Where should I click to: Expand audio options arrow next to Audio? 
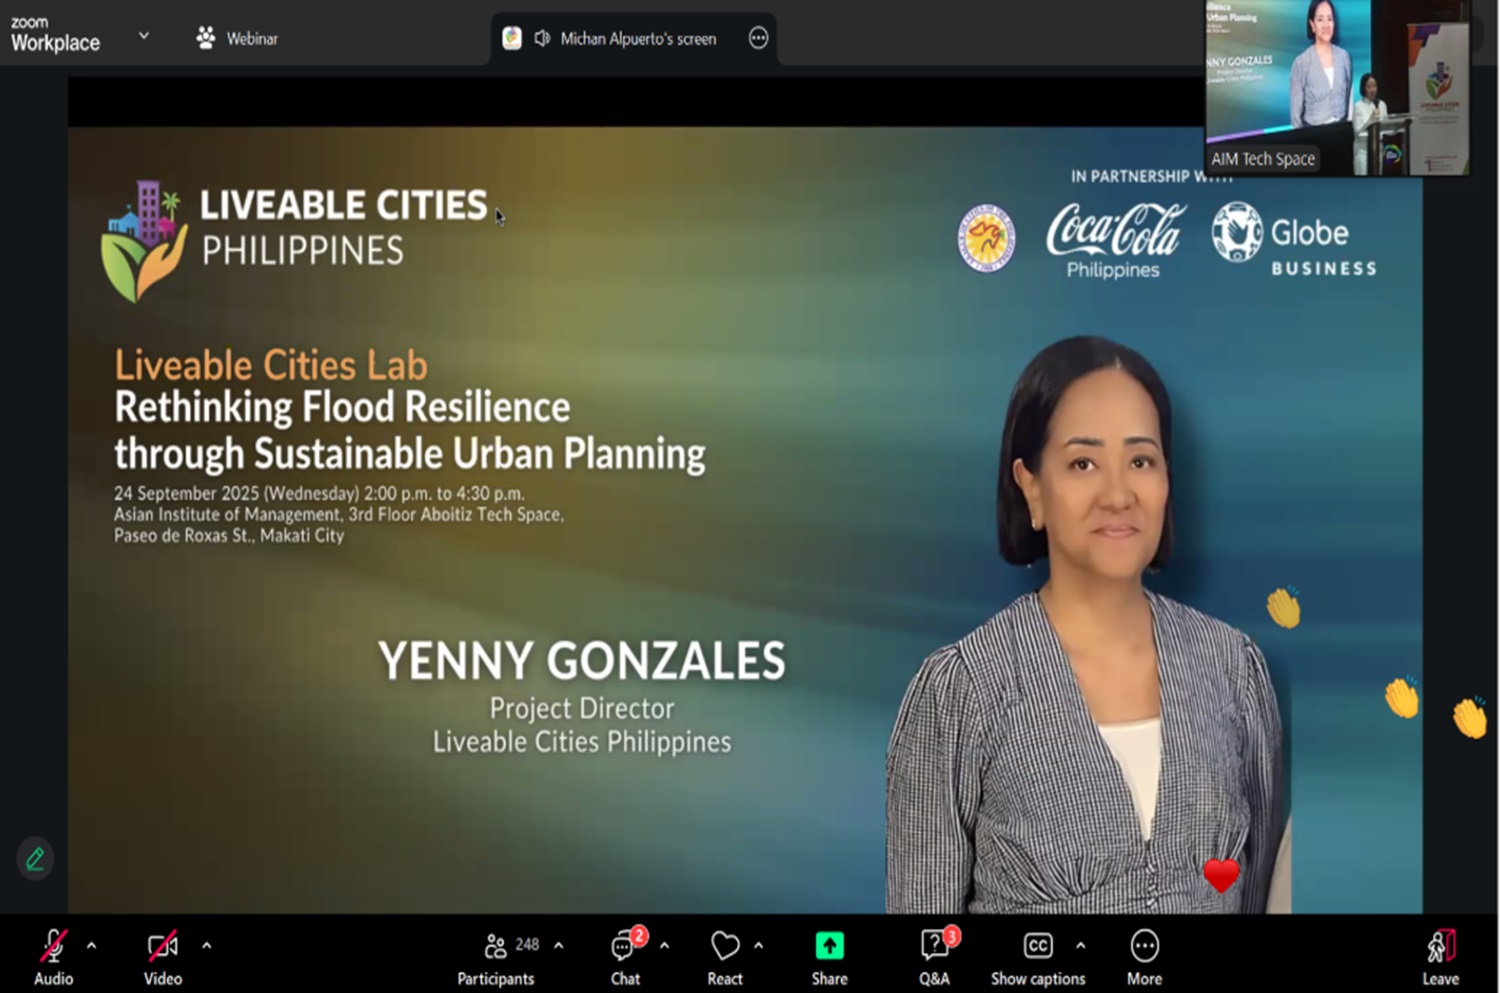pyautogui.click(x=92, y=945)
